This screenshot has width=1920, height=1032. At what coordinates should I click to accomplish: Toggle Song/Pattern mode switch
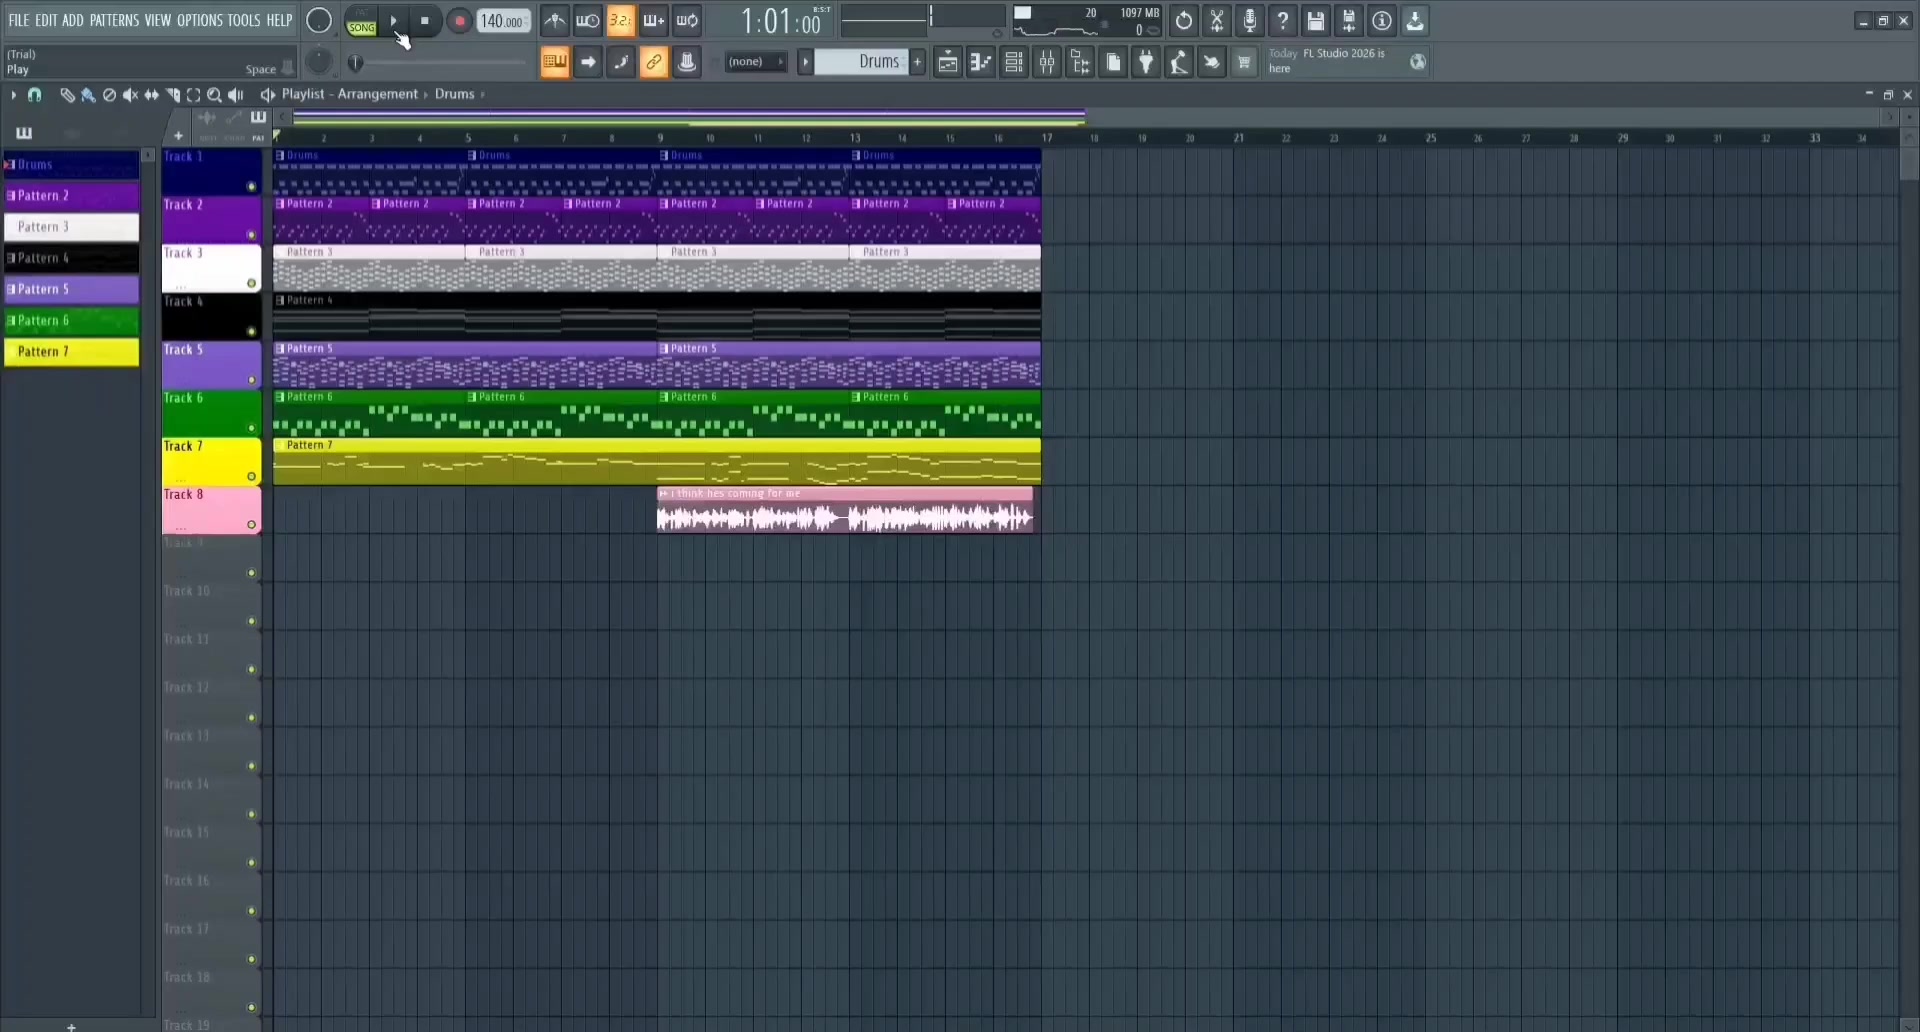pyautogui.click(x=361, y=21)
